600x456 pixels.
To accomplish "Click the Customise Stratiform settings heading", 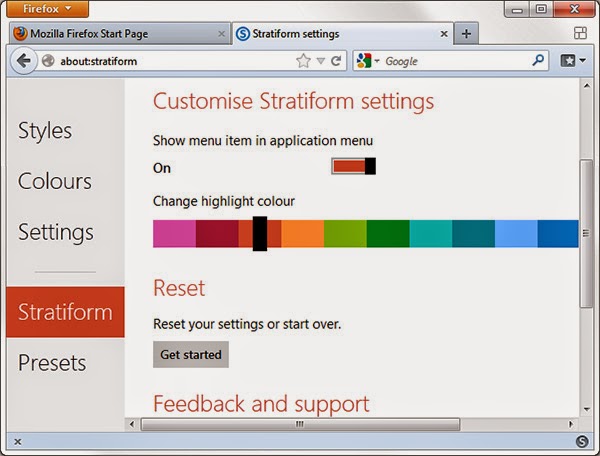I will click(x=293, y=101).
